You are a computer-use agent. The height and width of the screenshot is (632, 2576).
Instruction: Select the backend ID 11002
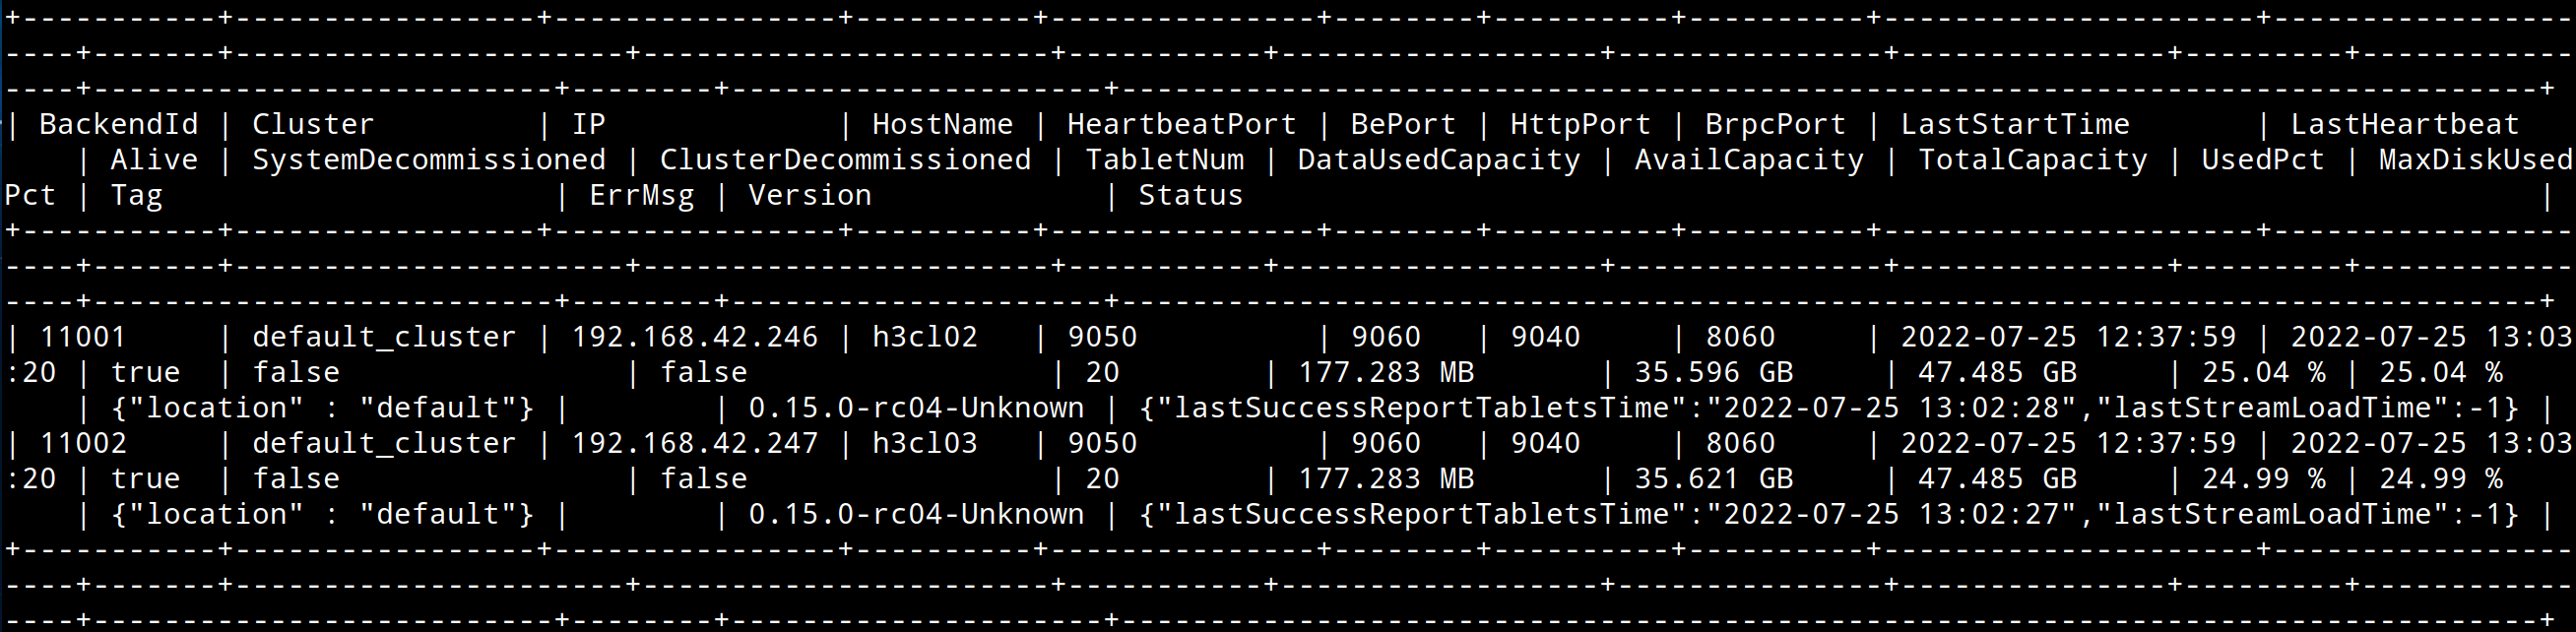[83, 443]
